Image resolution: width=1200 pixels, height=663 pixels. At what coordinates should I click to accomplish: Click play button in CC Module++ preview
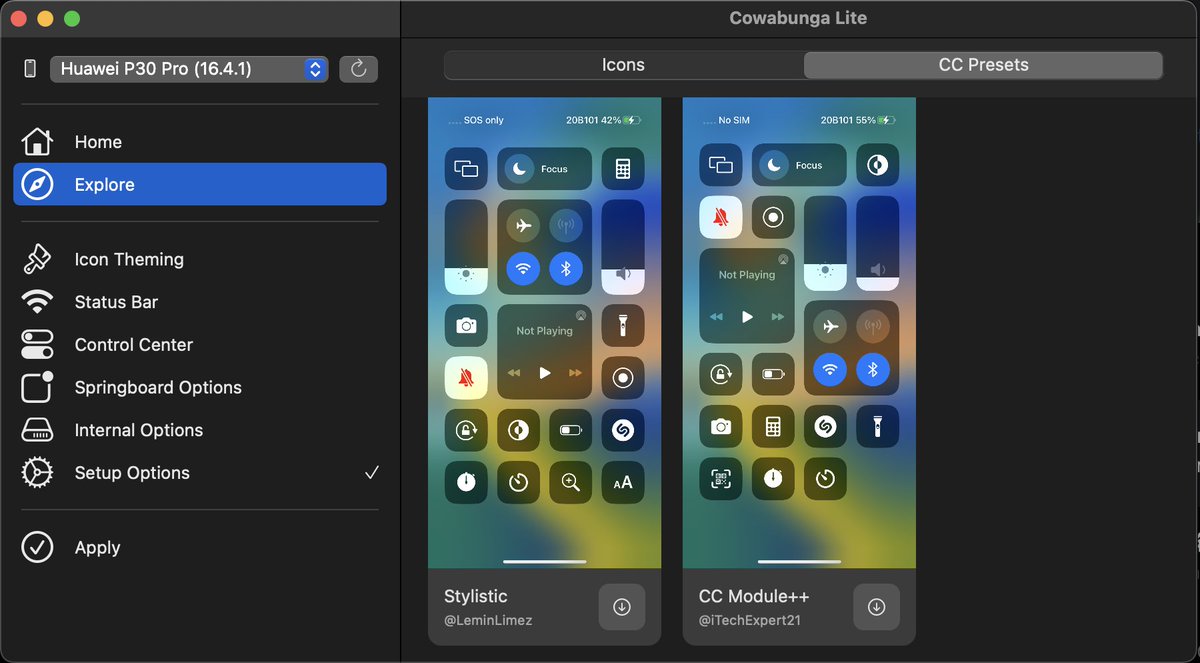(x=747, y=316)
